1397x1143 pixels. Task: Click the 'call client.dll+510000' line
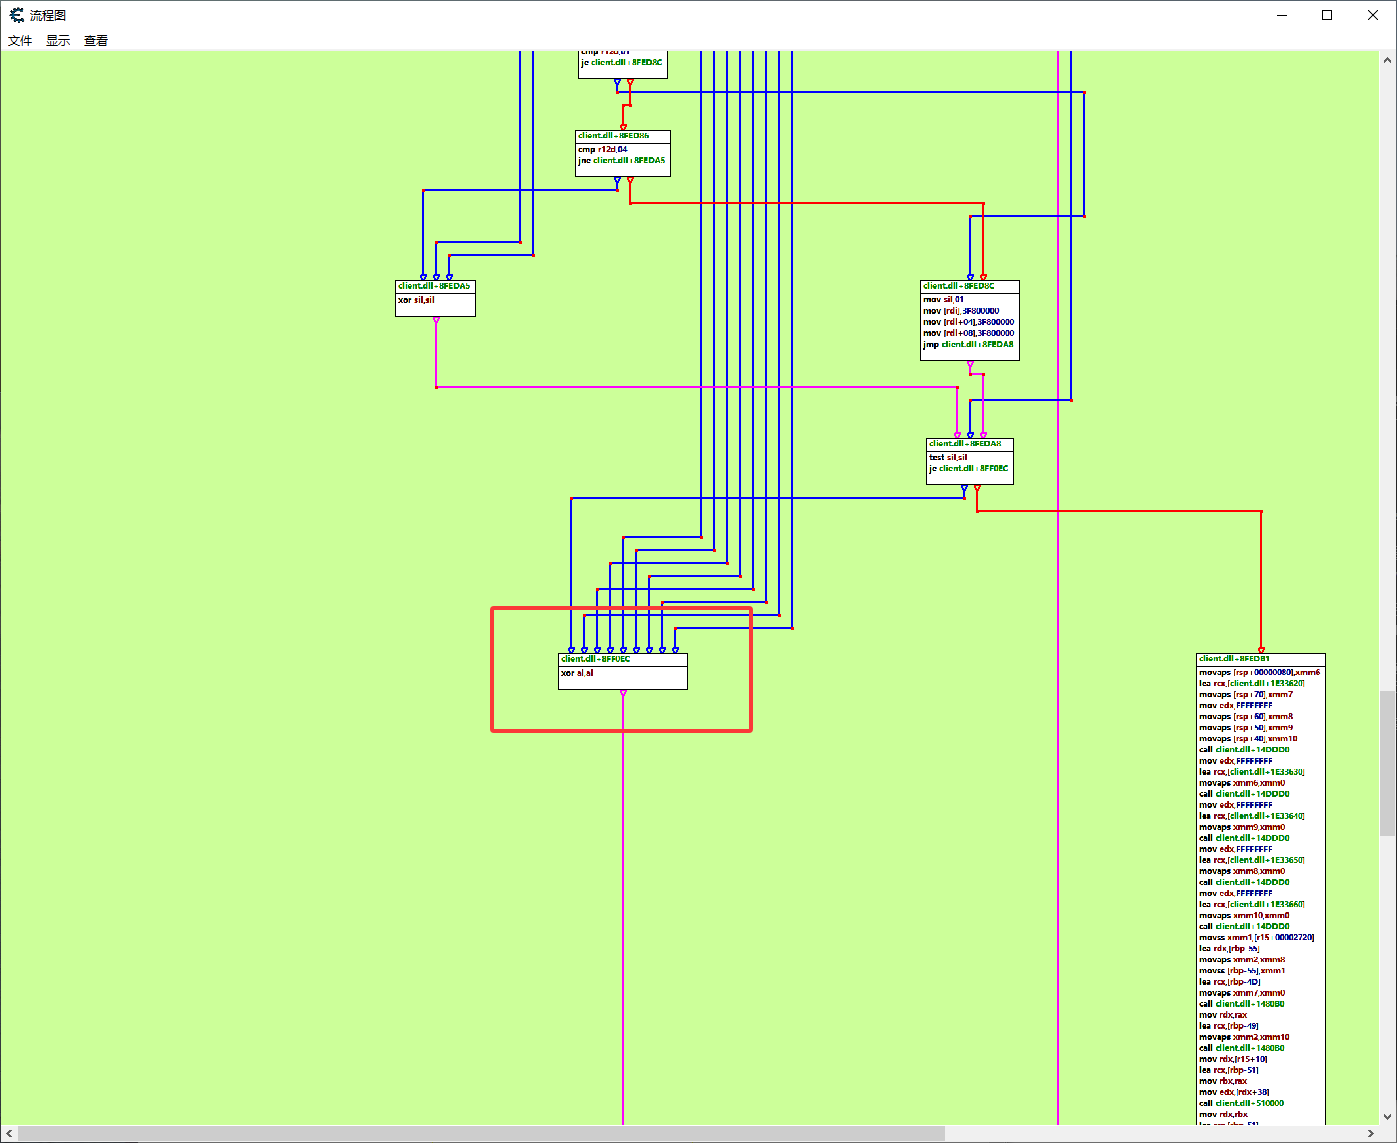(x=1242, y=1103)
